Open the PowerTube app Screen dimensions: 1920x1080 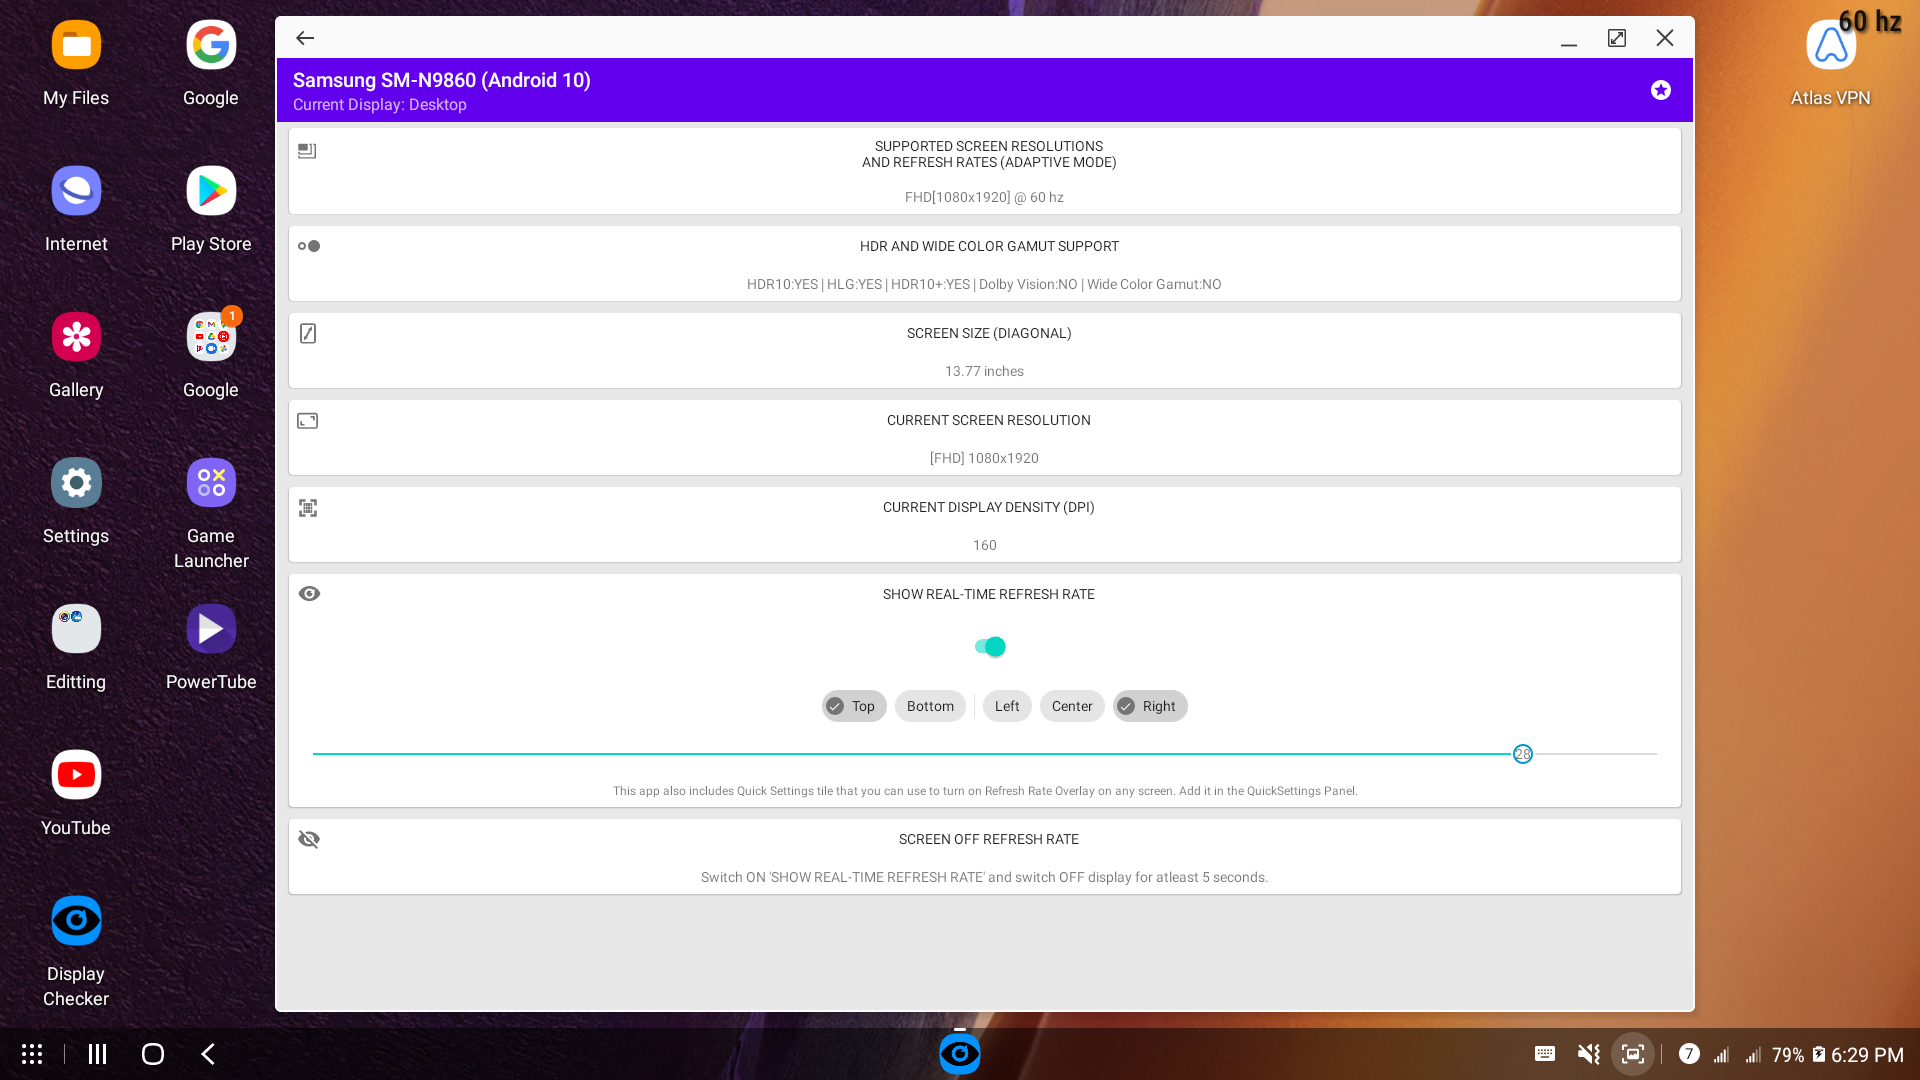(211, 629)
